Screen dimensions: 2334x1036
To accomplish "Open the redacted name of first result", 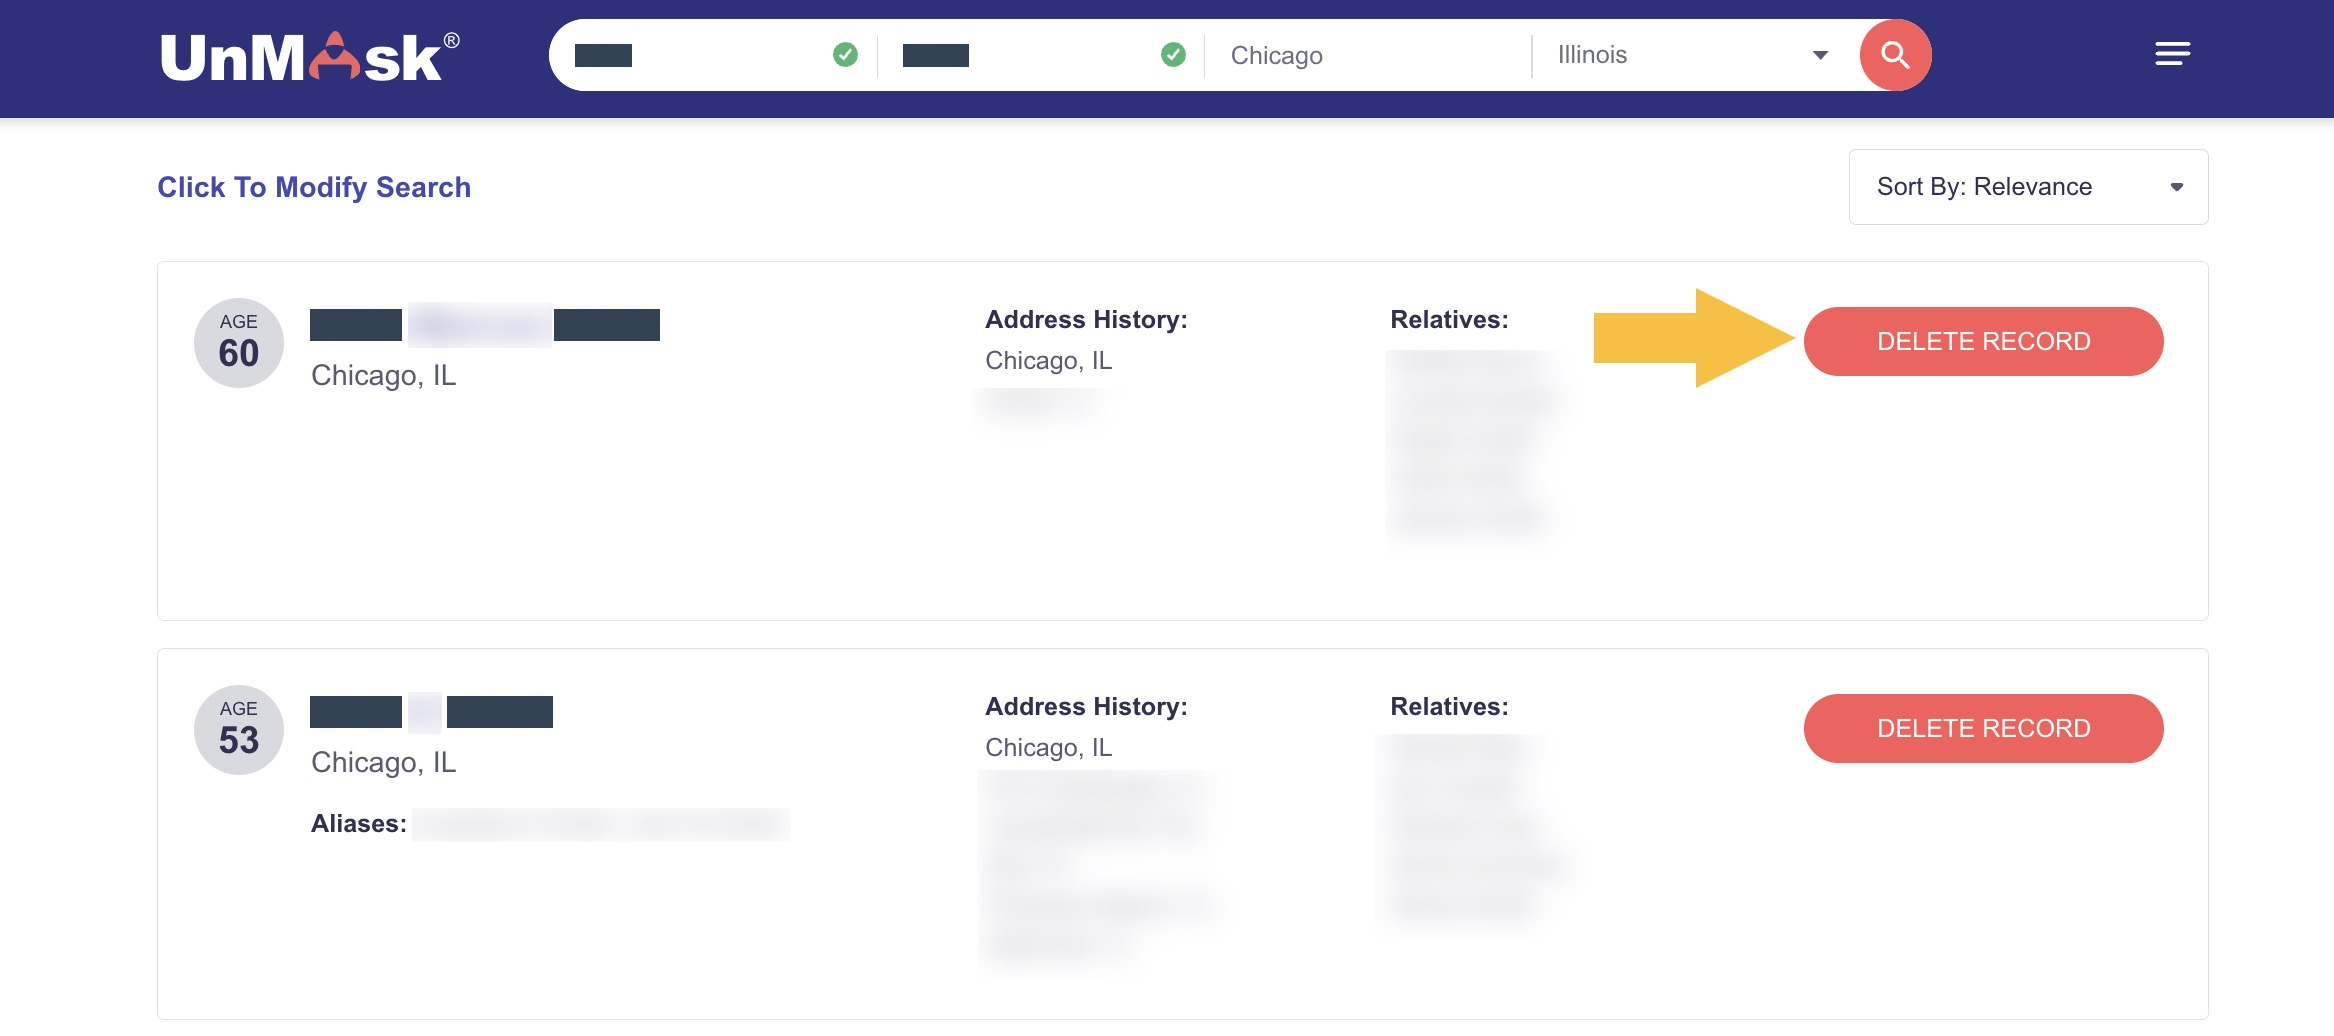I will pyautogui.click(x=485, y=325).
